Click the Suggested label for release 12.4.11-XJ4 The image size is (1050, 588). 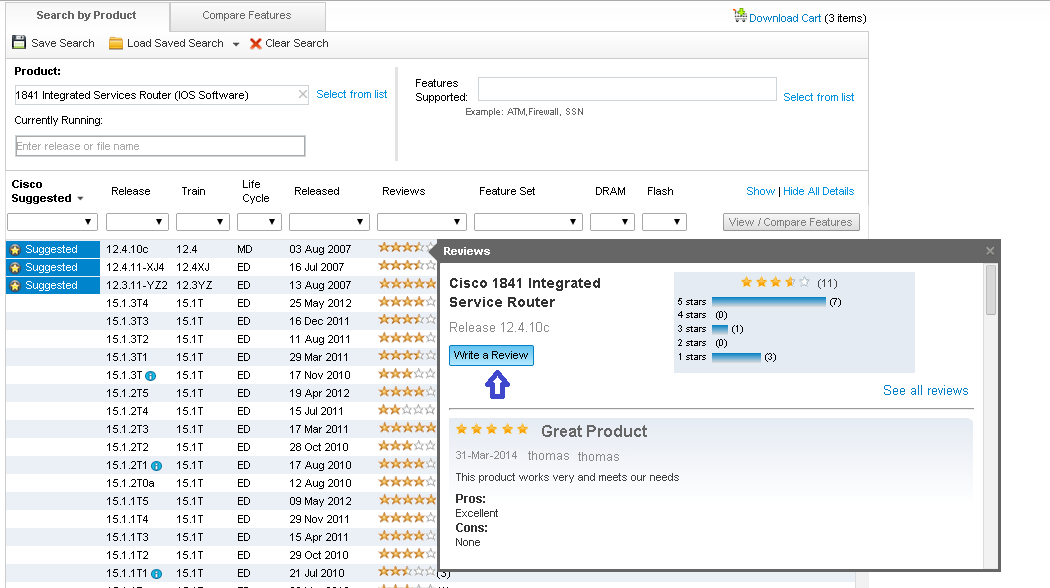[52, 267]
